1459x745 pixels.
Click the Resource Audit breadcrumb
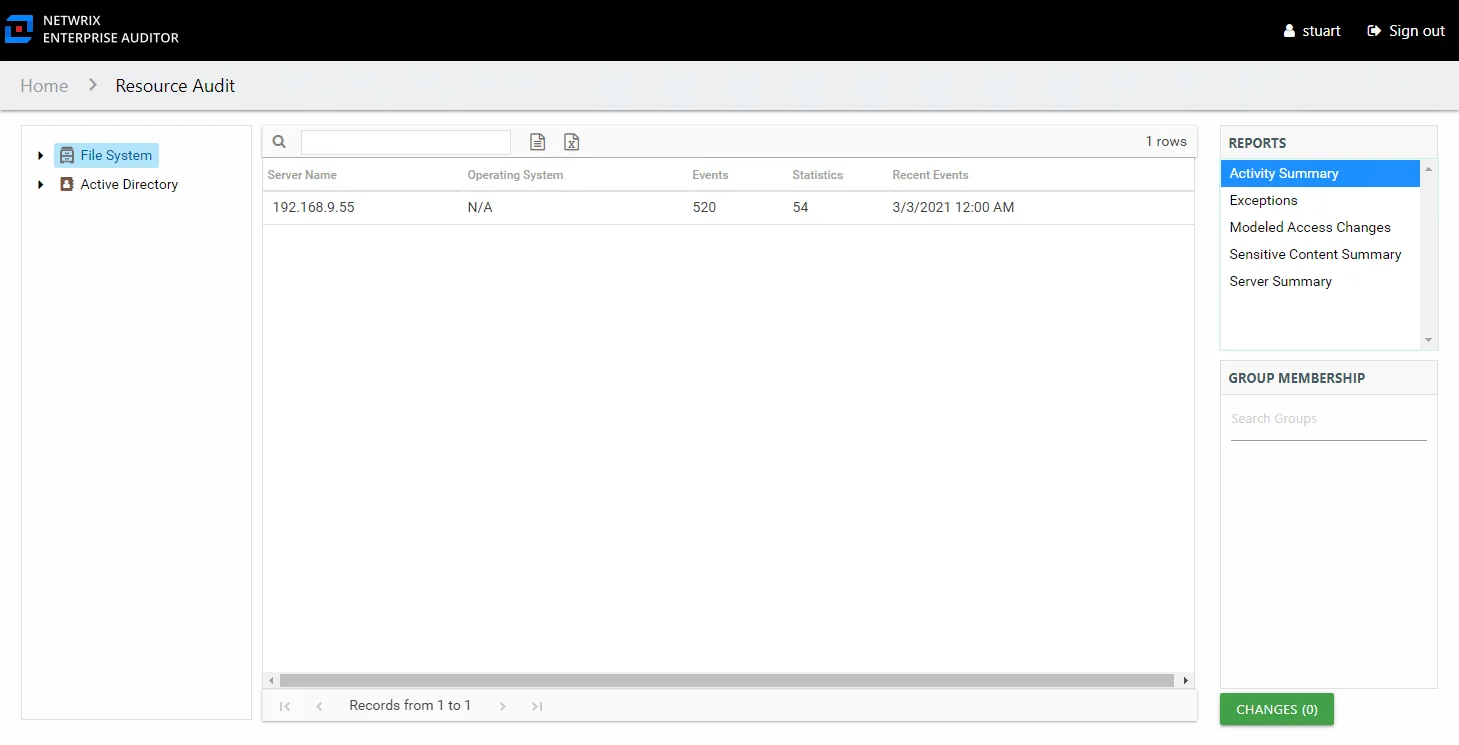[x=175, y=86]
